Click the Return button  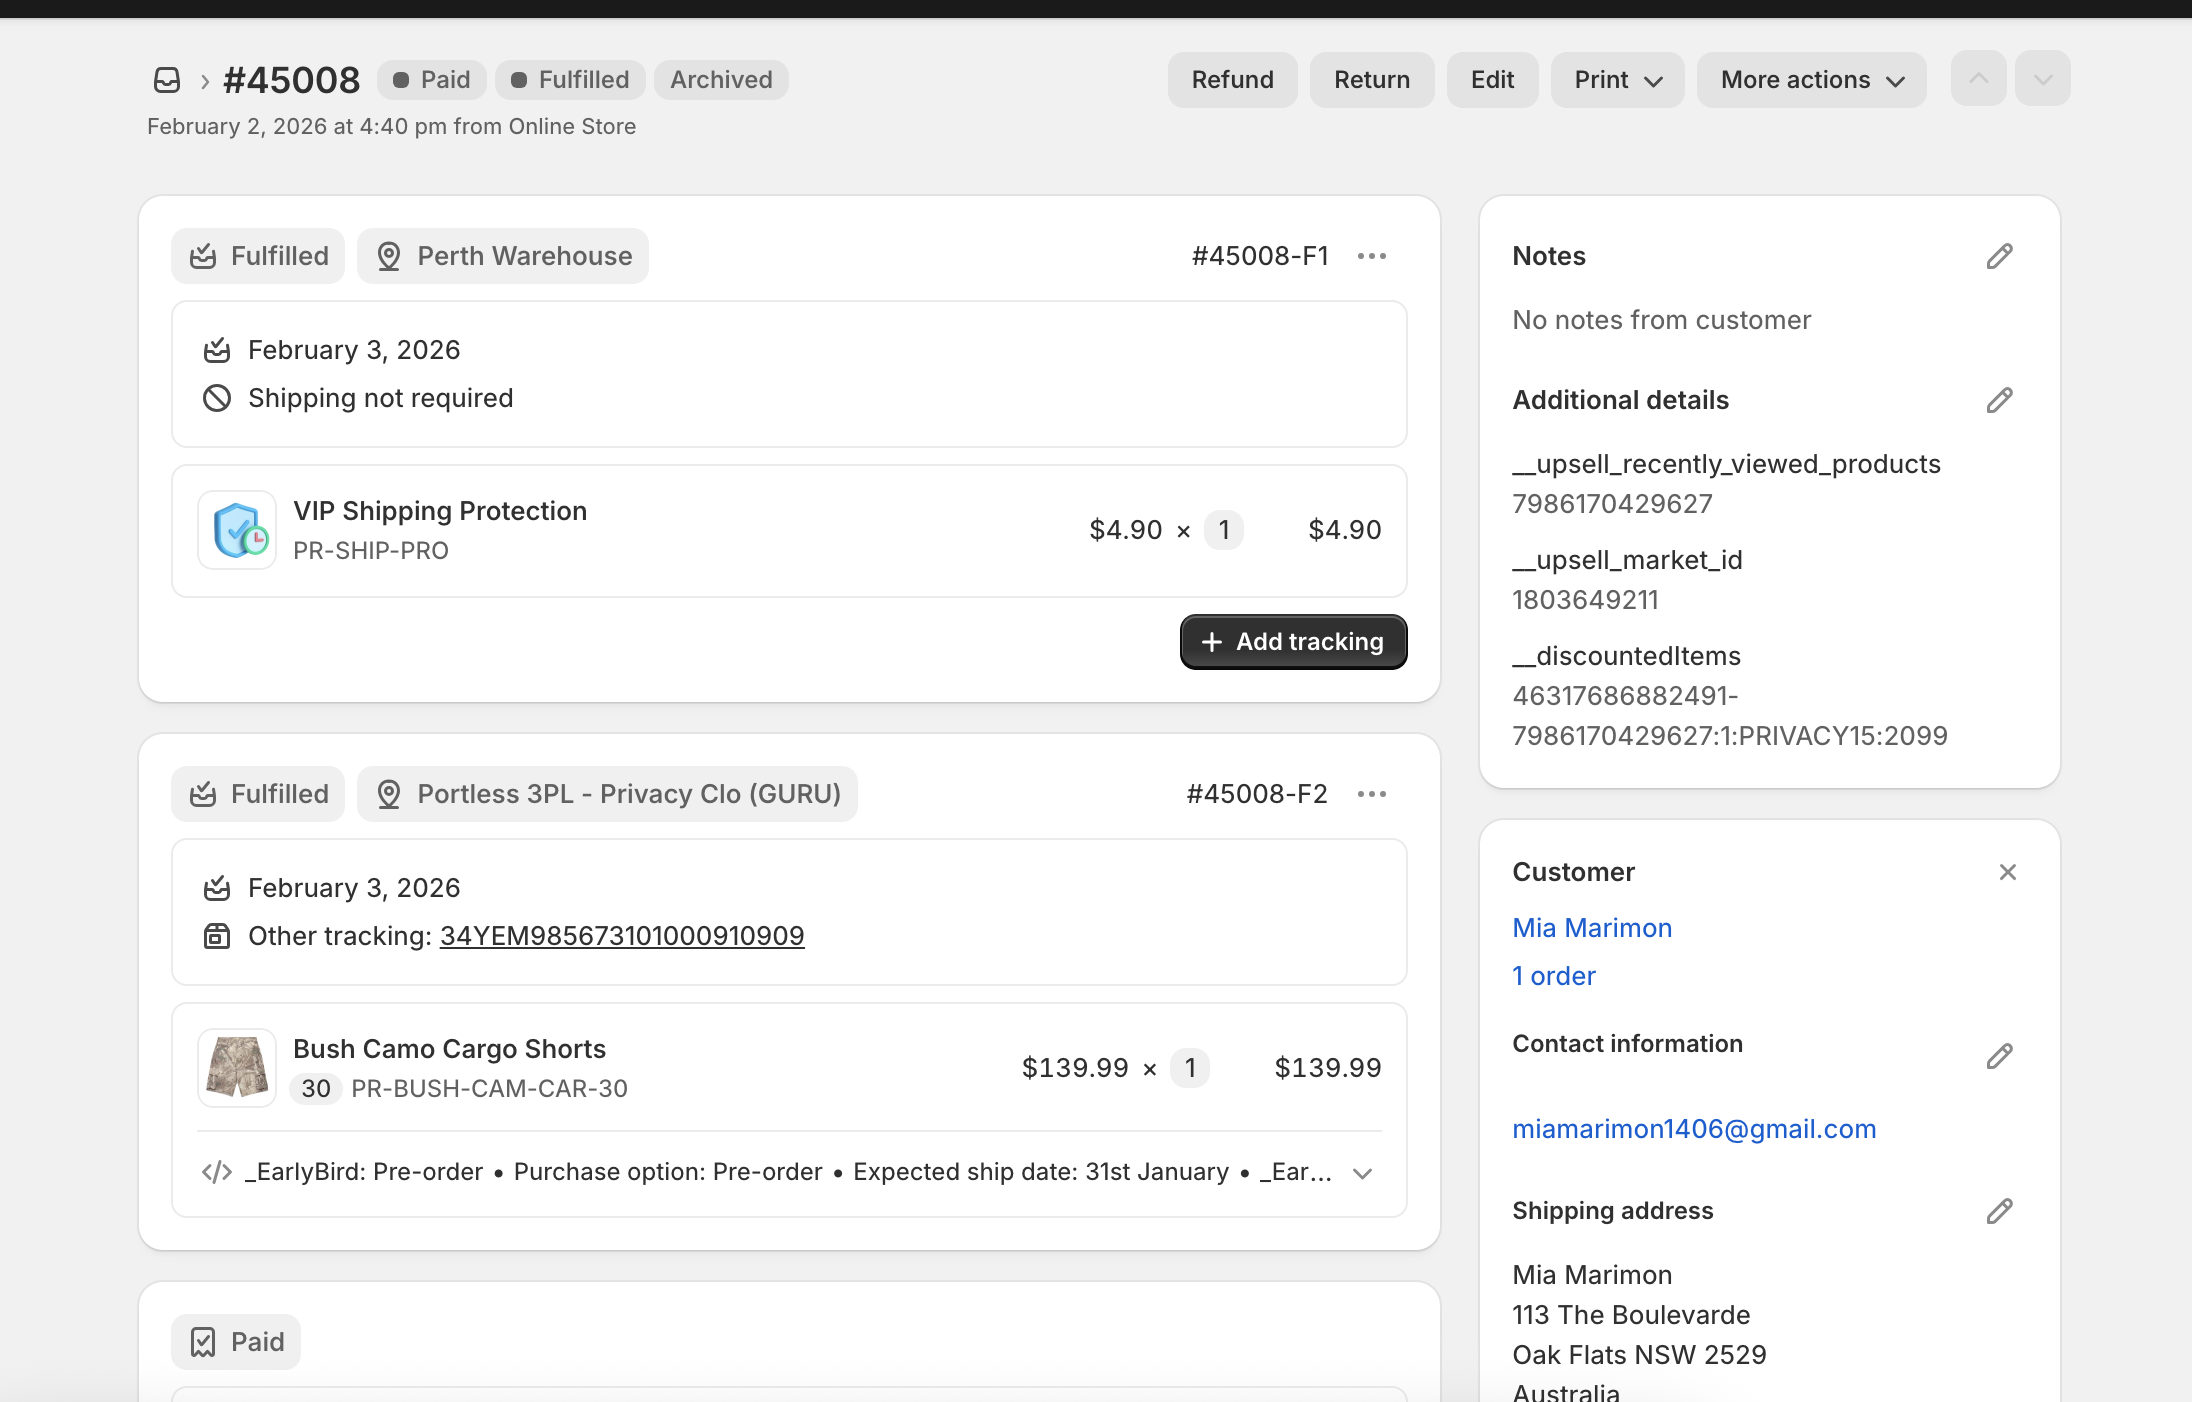(x=1372, y=80)
